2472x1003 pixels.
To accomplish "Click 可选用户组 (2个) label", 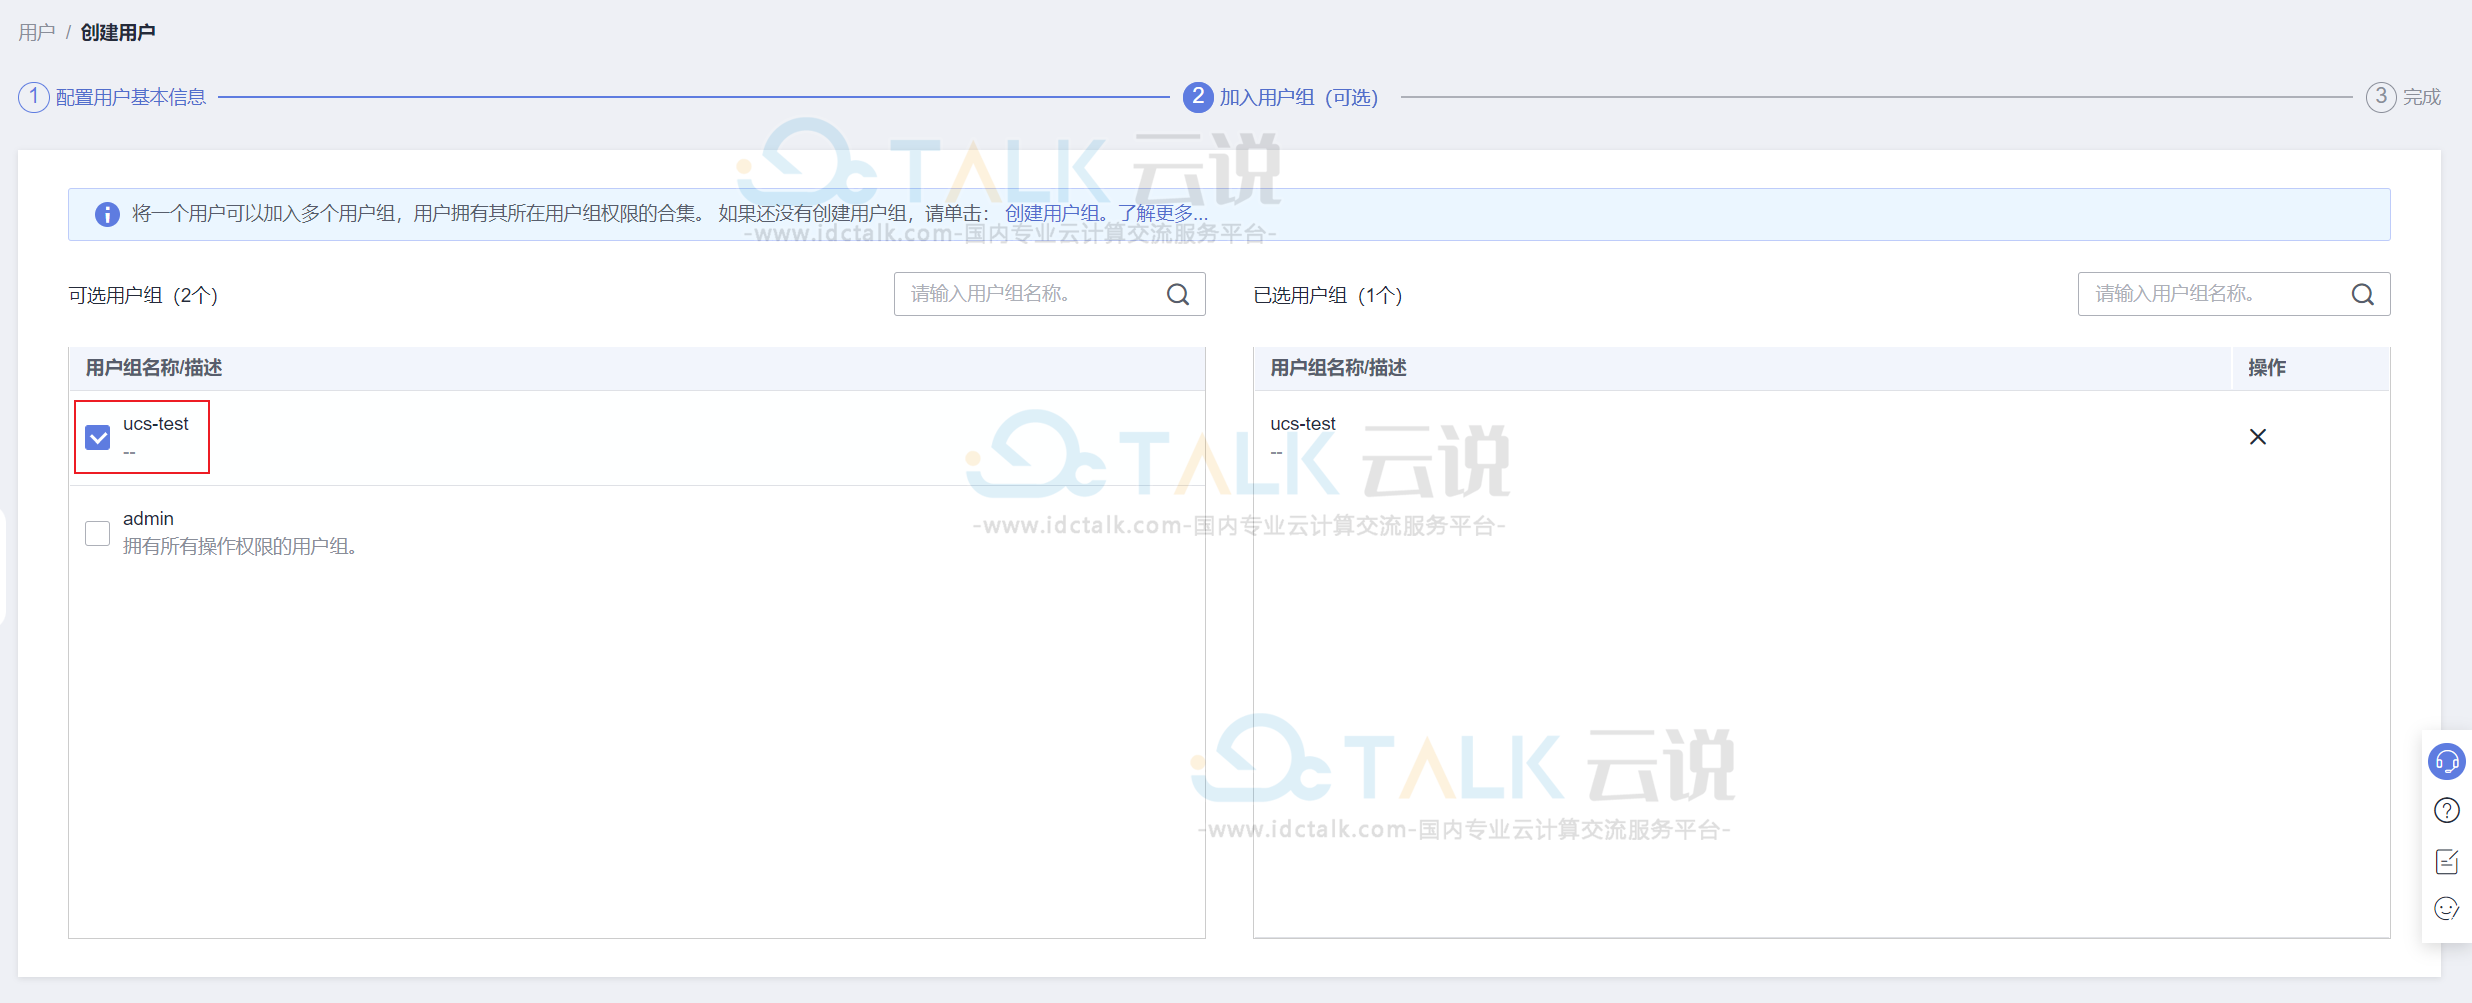I will pos(143,296).
